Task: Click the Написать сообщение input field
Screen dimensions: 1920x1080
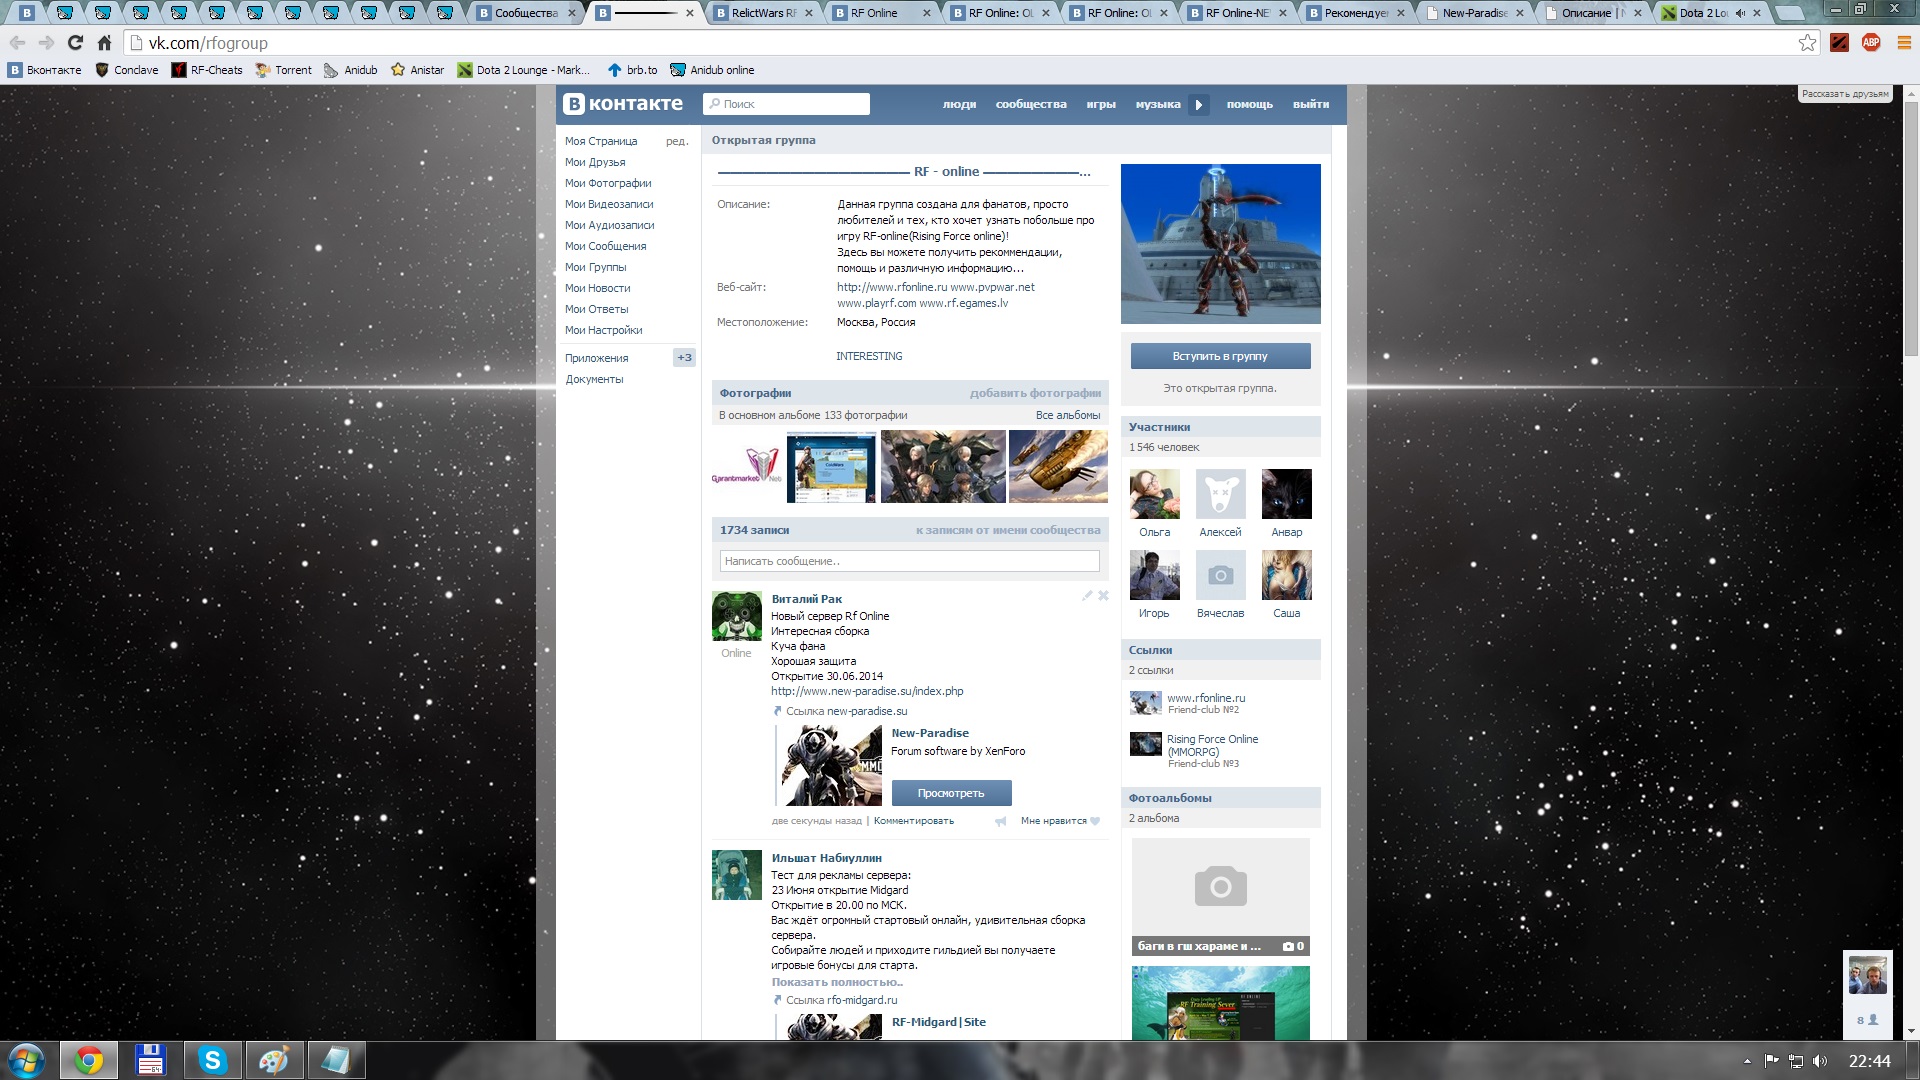Action: [909, 561]
